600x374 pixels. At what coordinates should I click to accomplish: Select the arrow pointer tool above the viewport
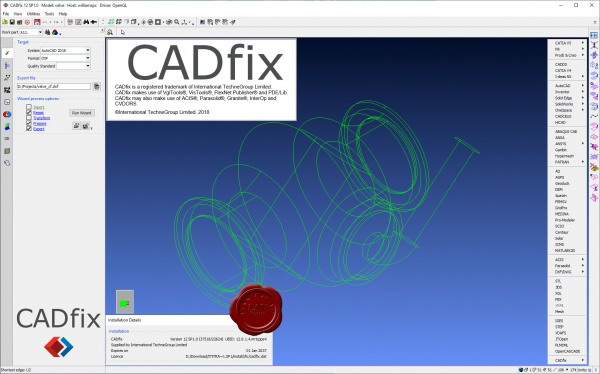point(123,32)
